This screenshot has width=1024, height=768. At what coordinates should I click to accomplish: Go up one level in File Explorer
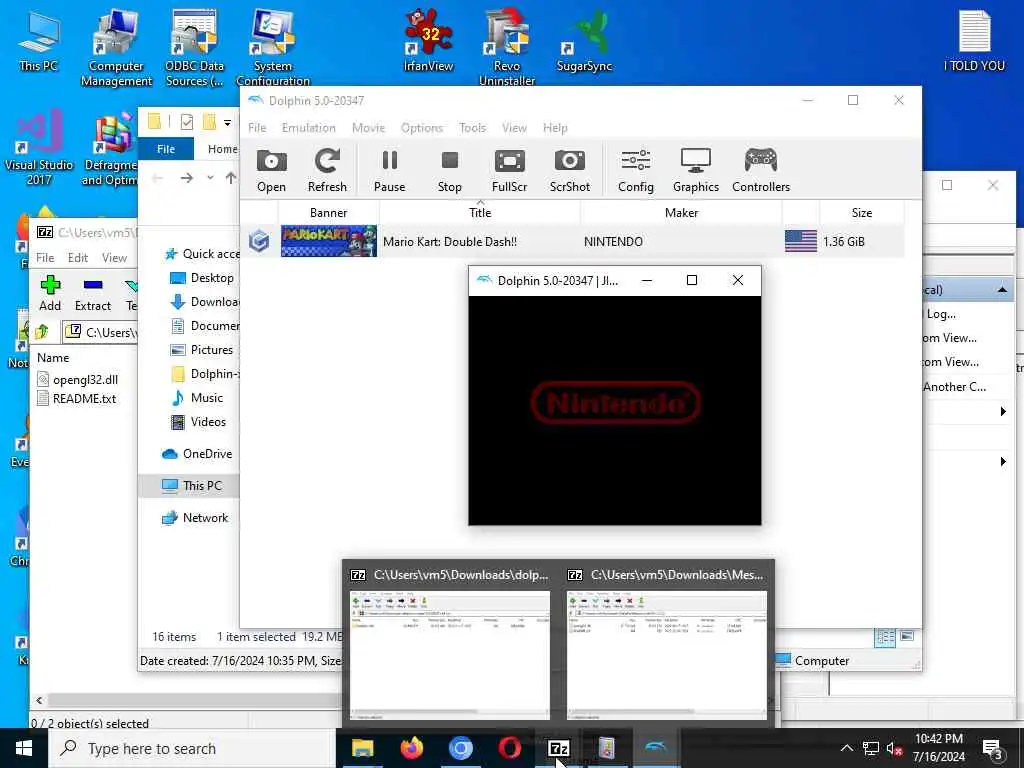point(231,178)
